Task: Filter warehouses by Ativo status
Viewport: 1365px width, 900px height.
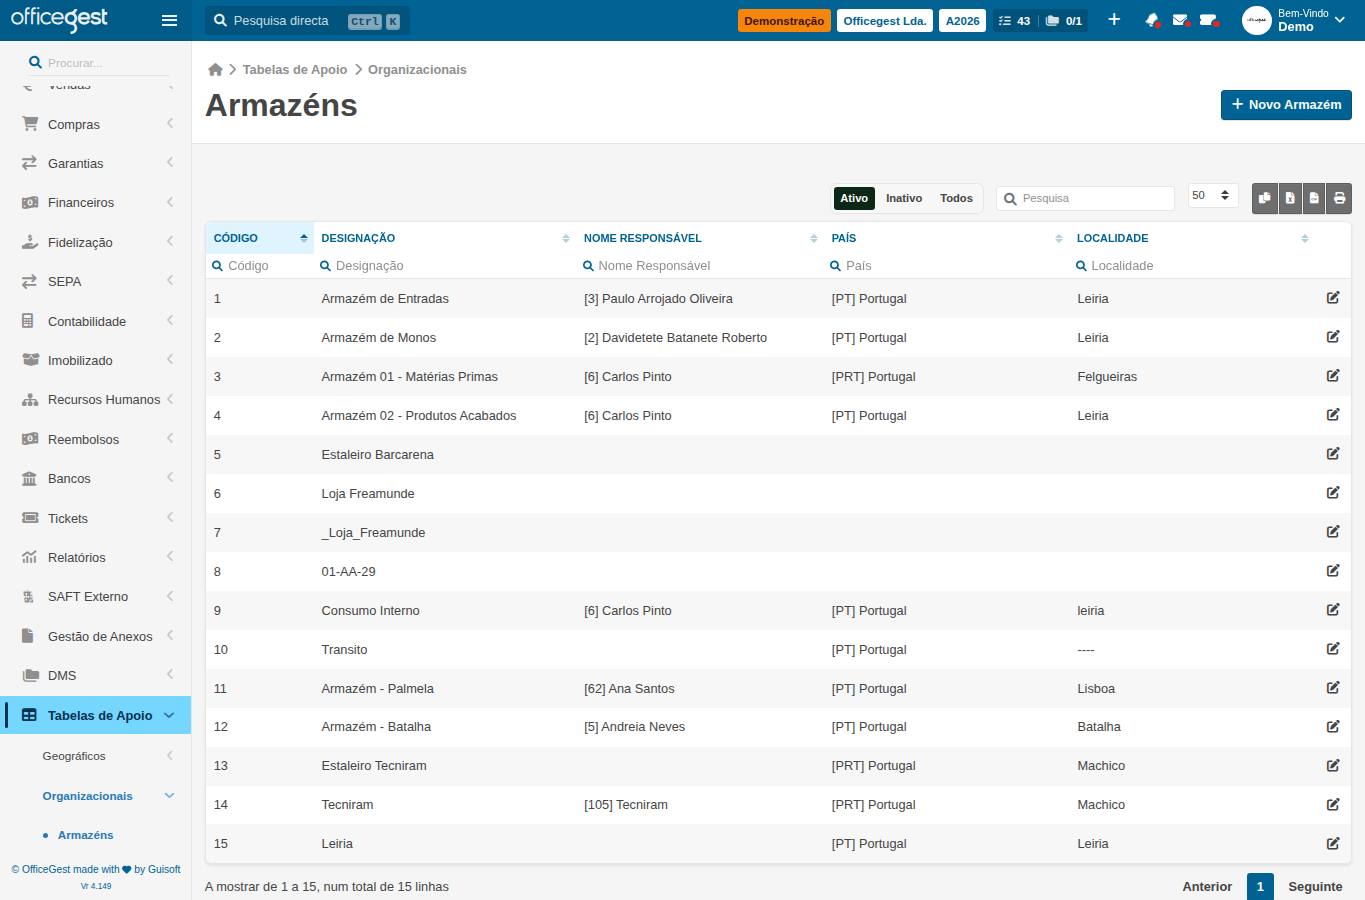Action: point(854,198)
